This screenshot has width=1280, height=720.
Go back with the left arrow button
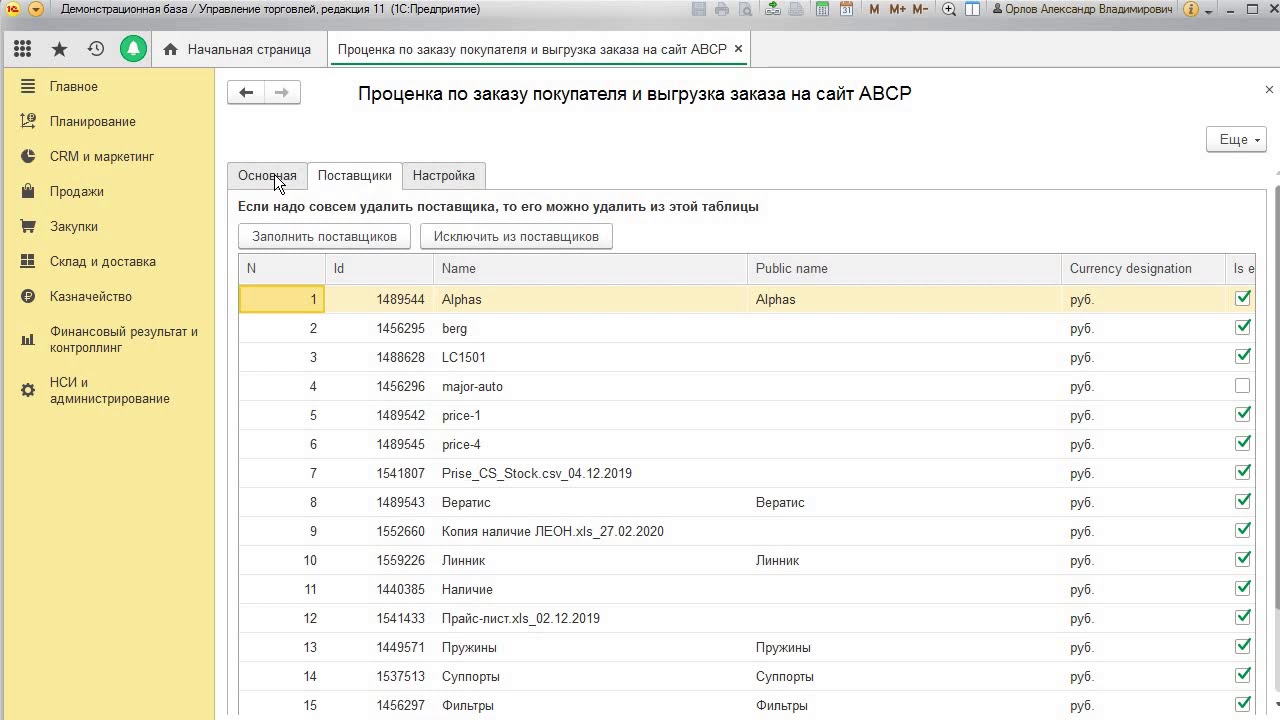246,93
